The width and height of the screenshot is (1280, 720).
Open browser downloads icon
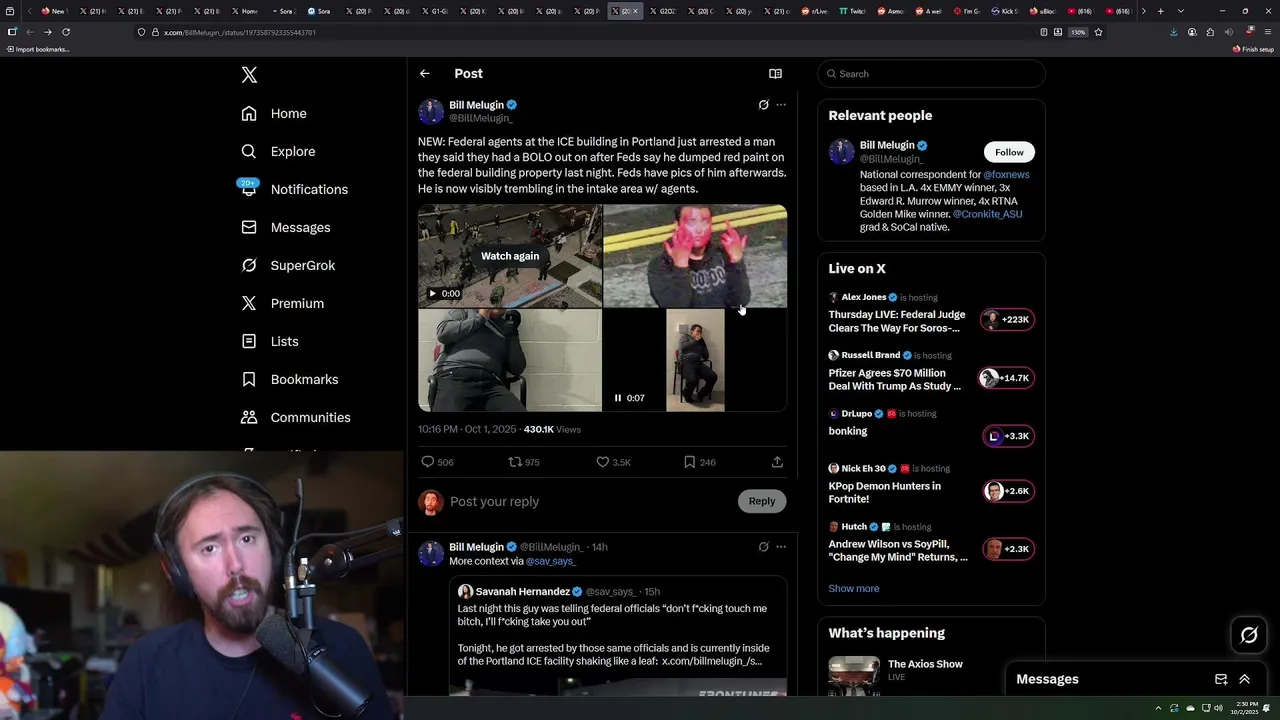tap(1173, 32)
